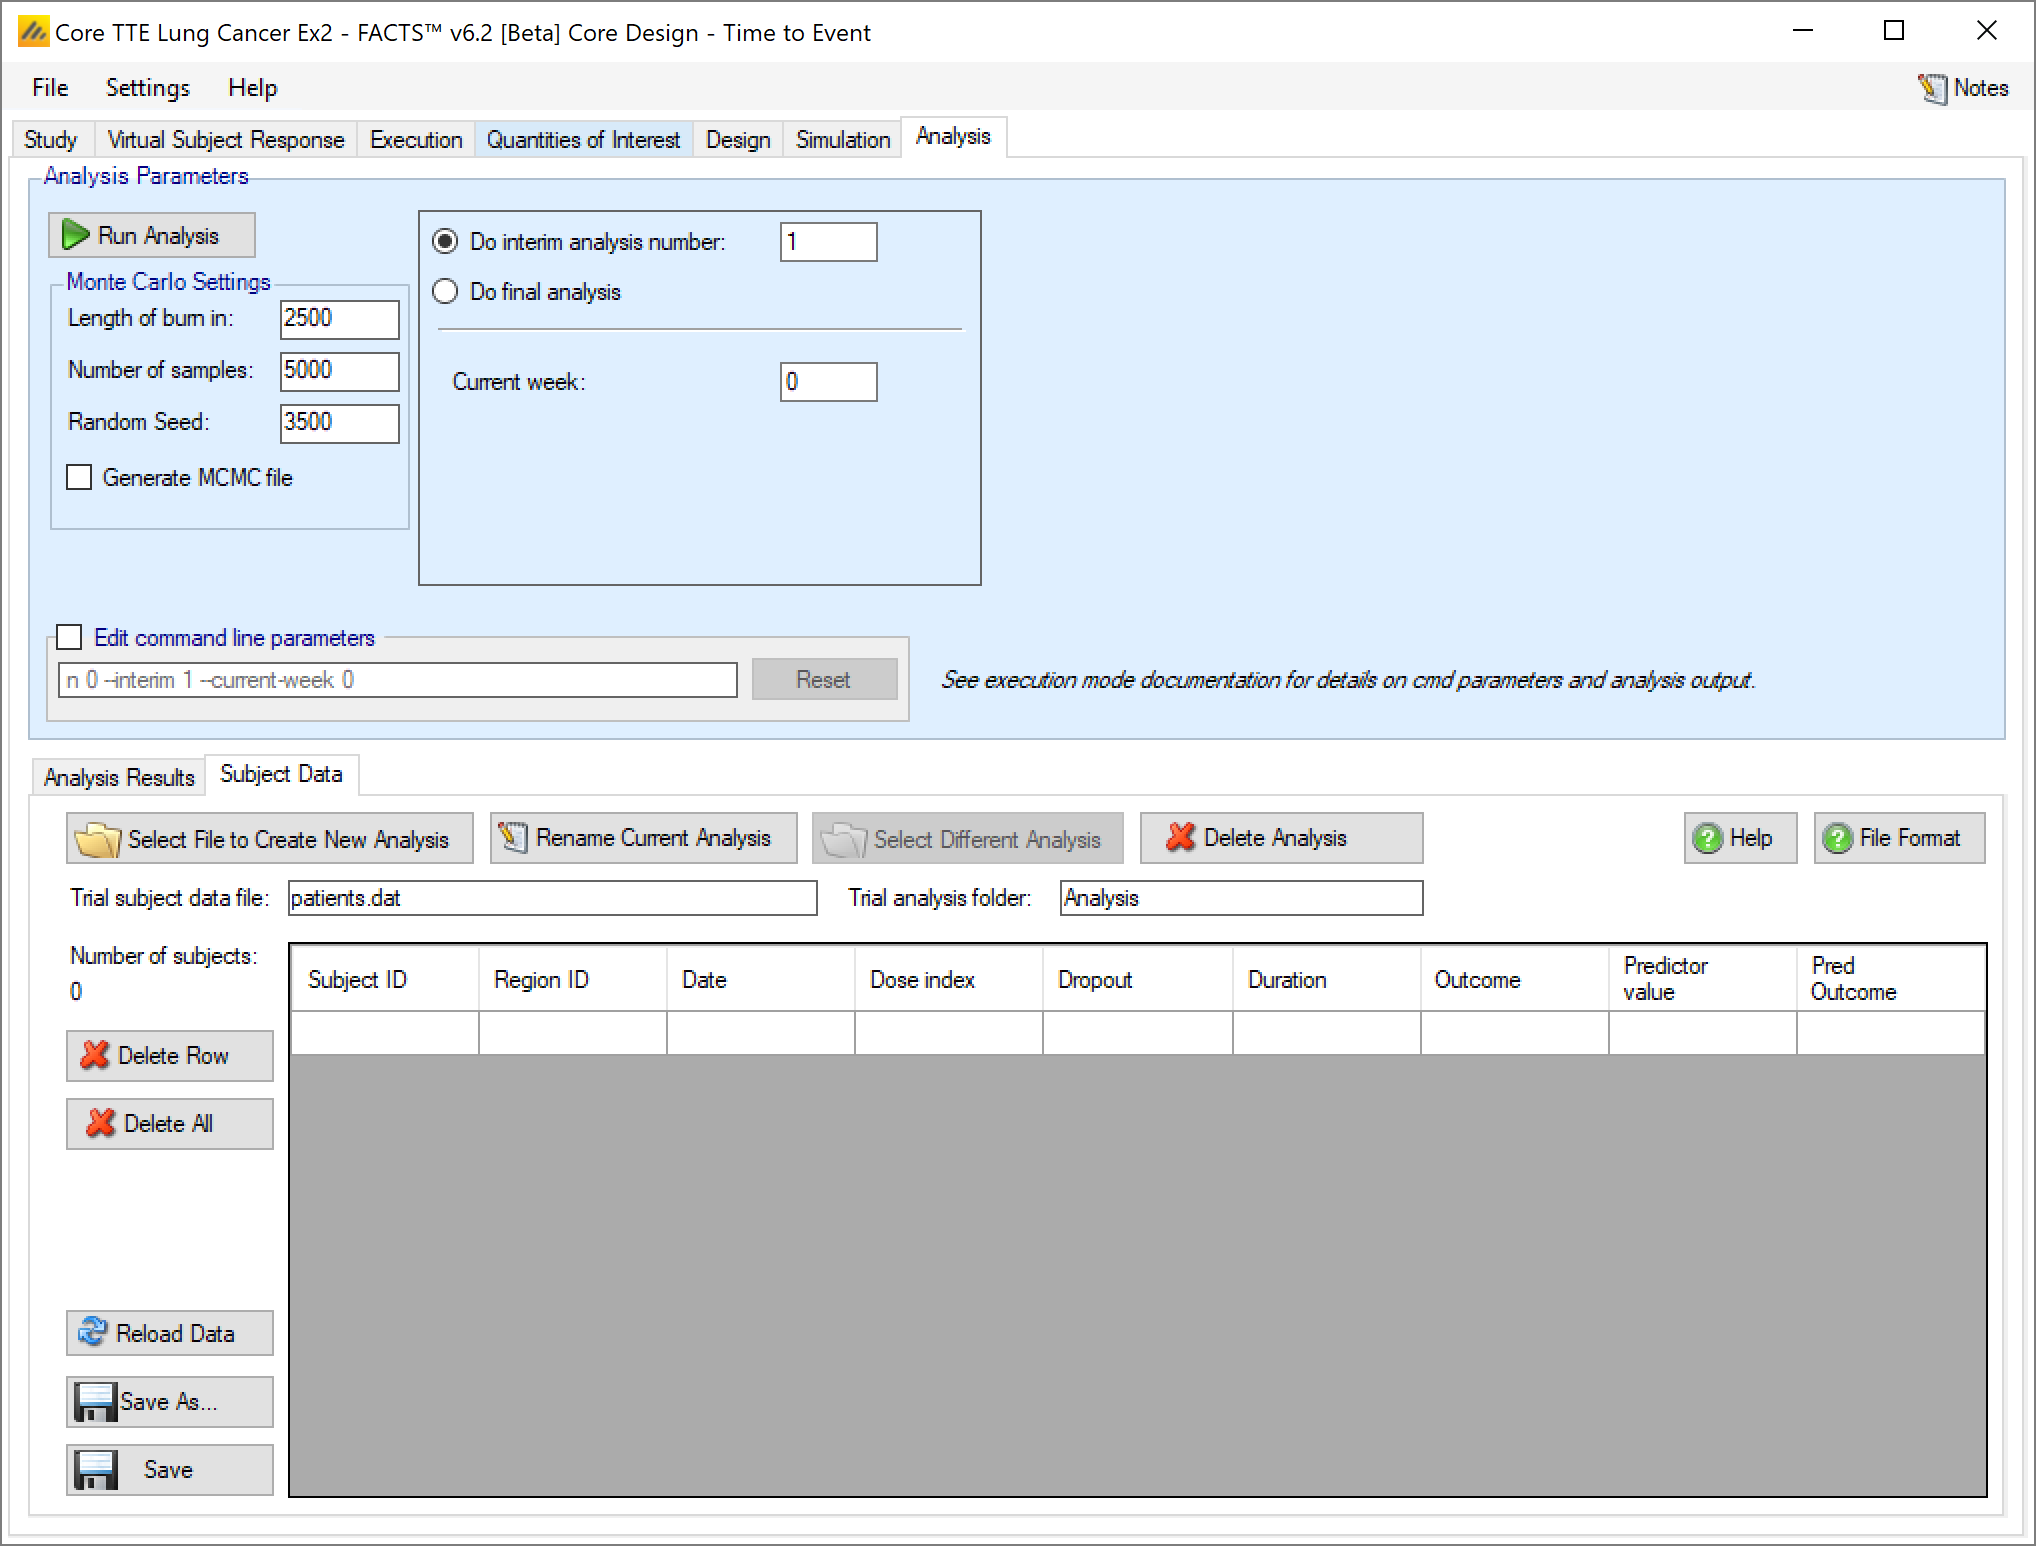Click the green Run Analysis play icon
Image resolution: width=2036 pixels, height=1546 pixels.
(x=75, y=235)
